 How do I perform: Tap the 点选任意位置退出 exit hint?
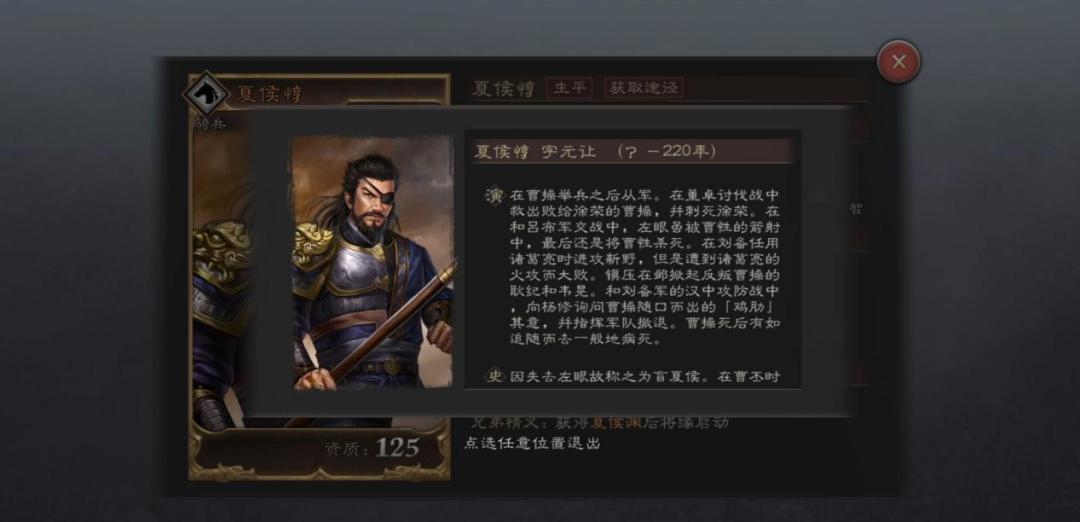(x=532, y=443)
